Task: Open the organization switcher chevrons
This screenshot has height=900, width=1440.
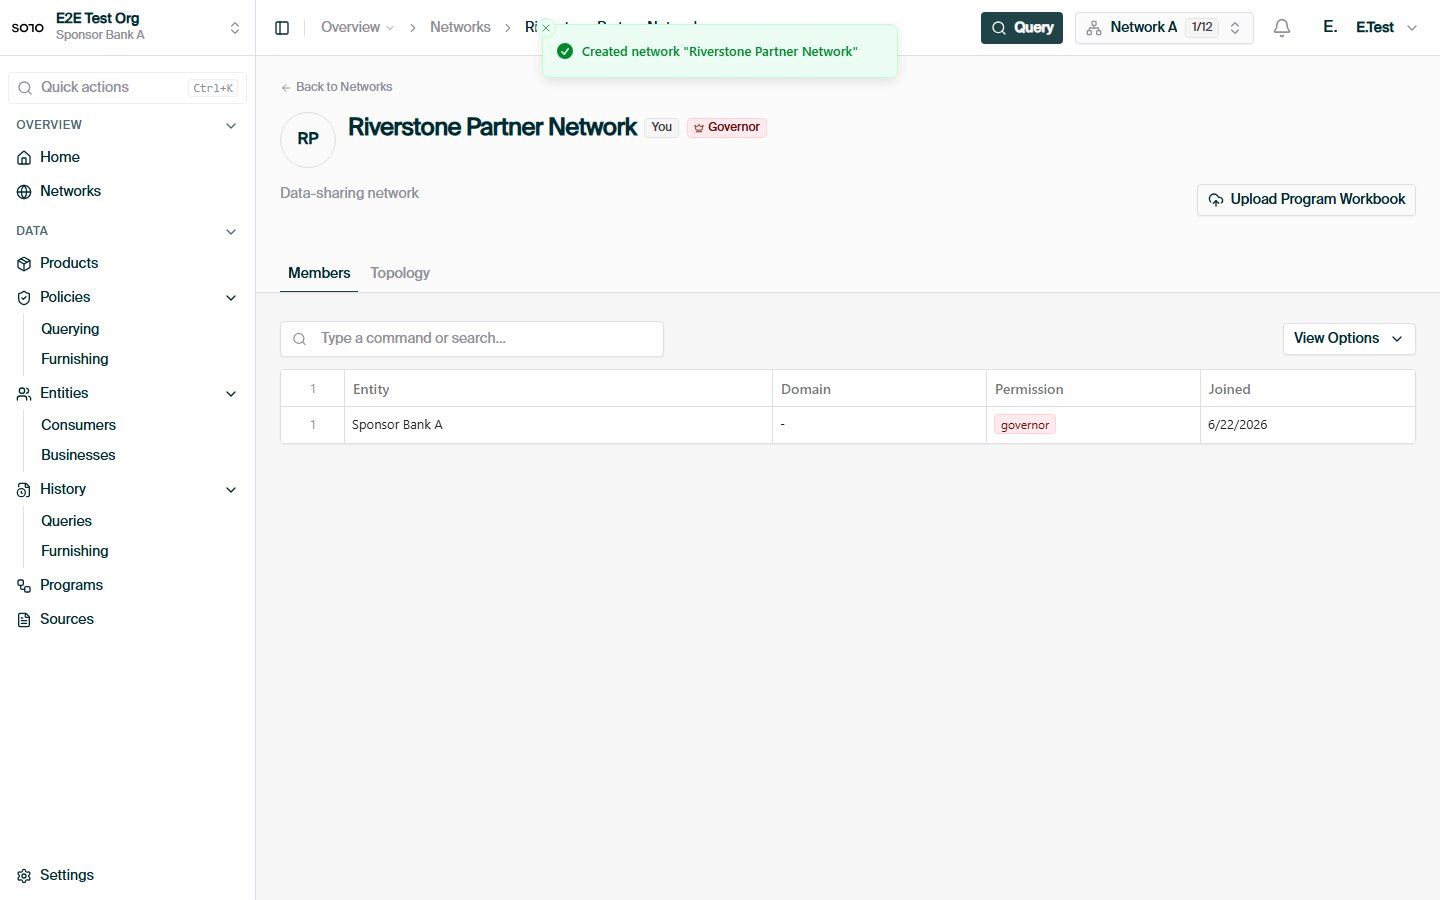Action: [x=235, y=28]
